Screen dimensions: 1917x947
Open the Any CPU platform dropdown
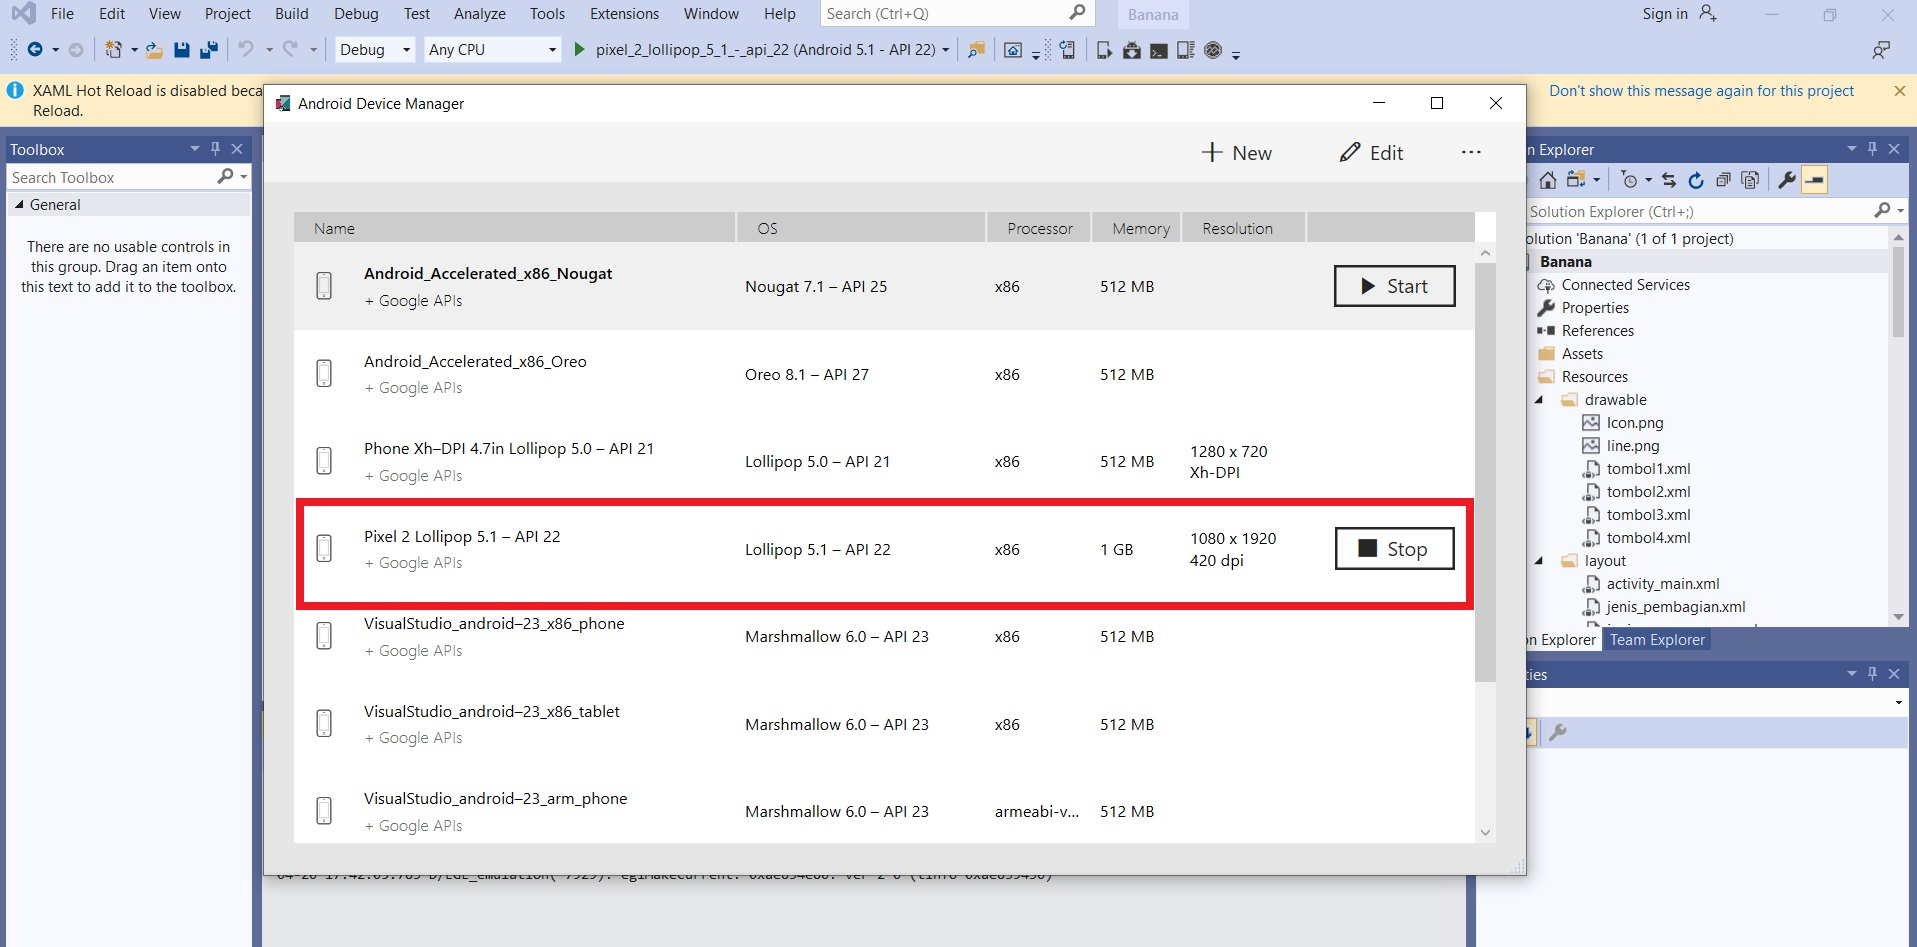(x=492, y=49)
